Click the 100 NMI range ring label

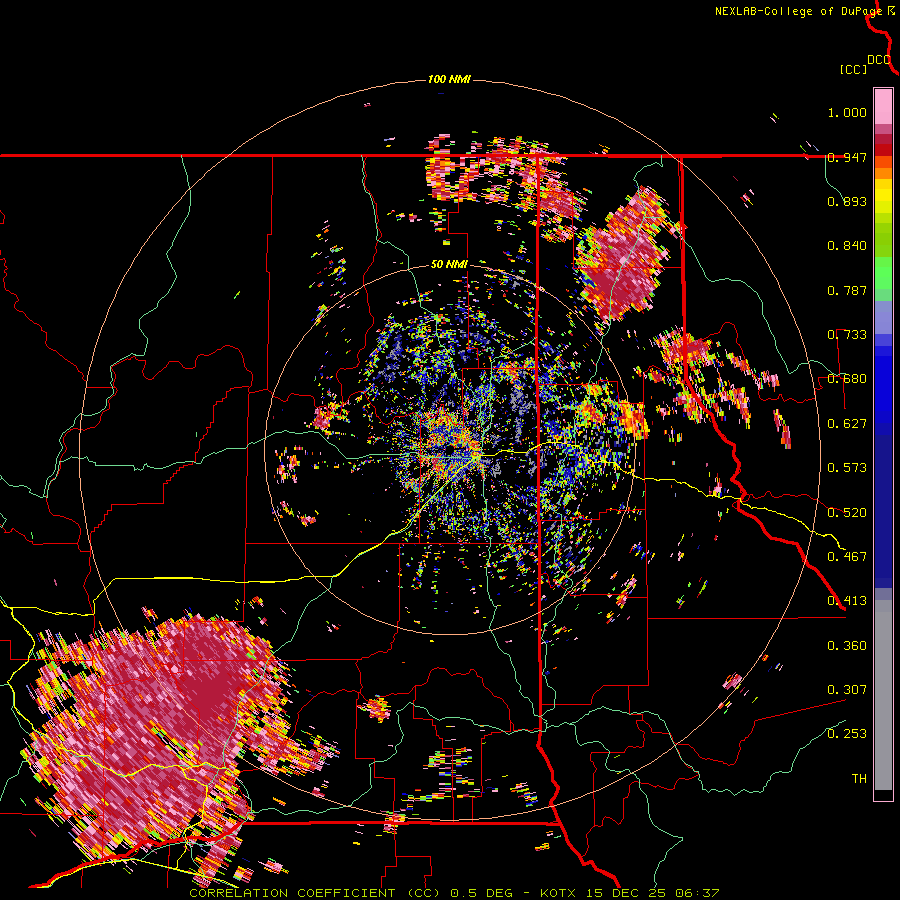point(449,79)
